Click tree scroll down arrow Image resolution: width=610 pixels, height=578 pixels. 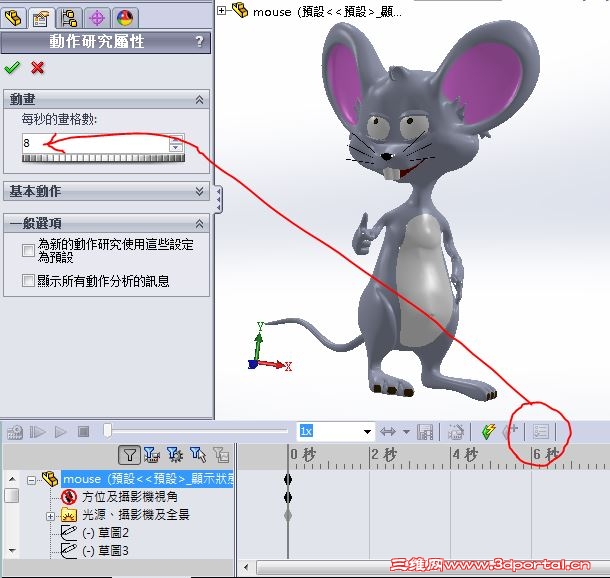[12, 550]
